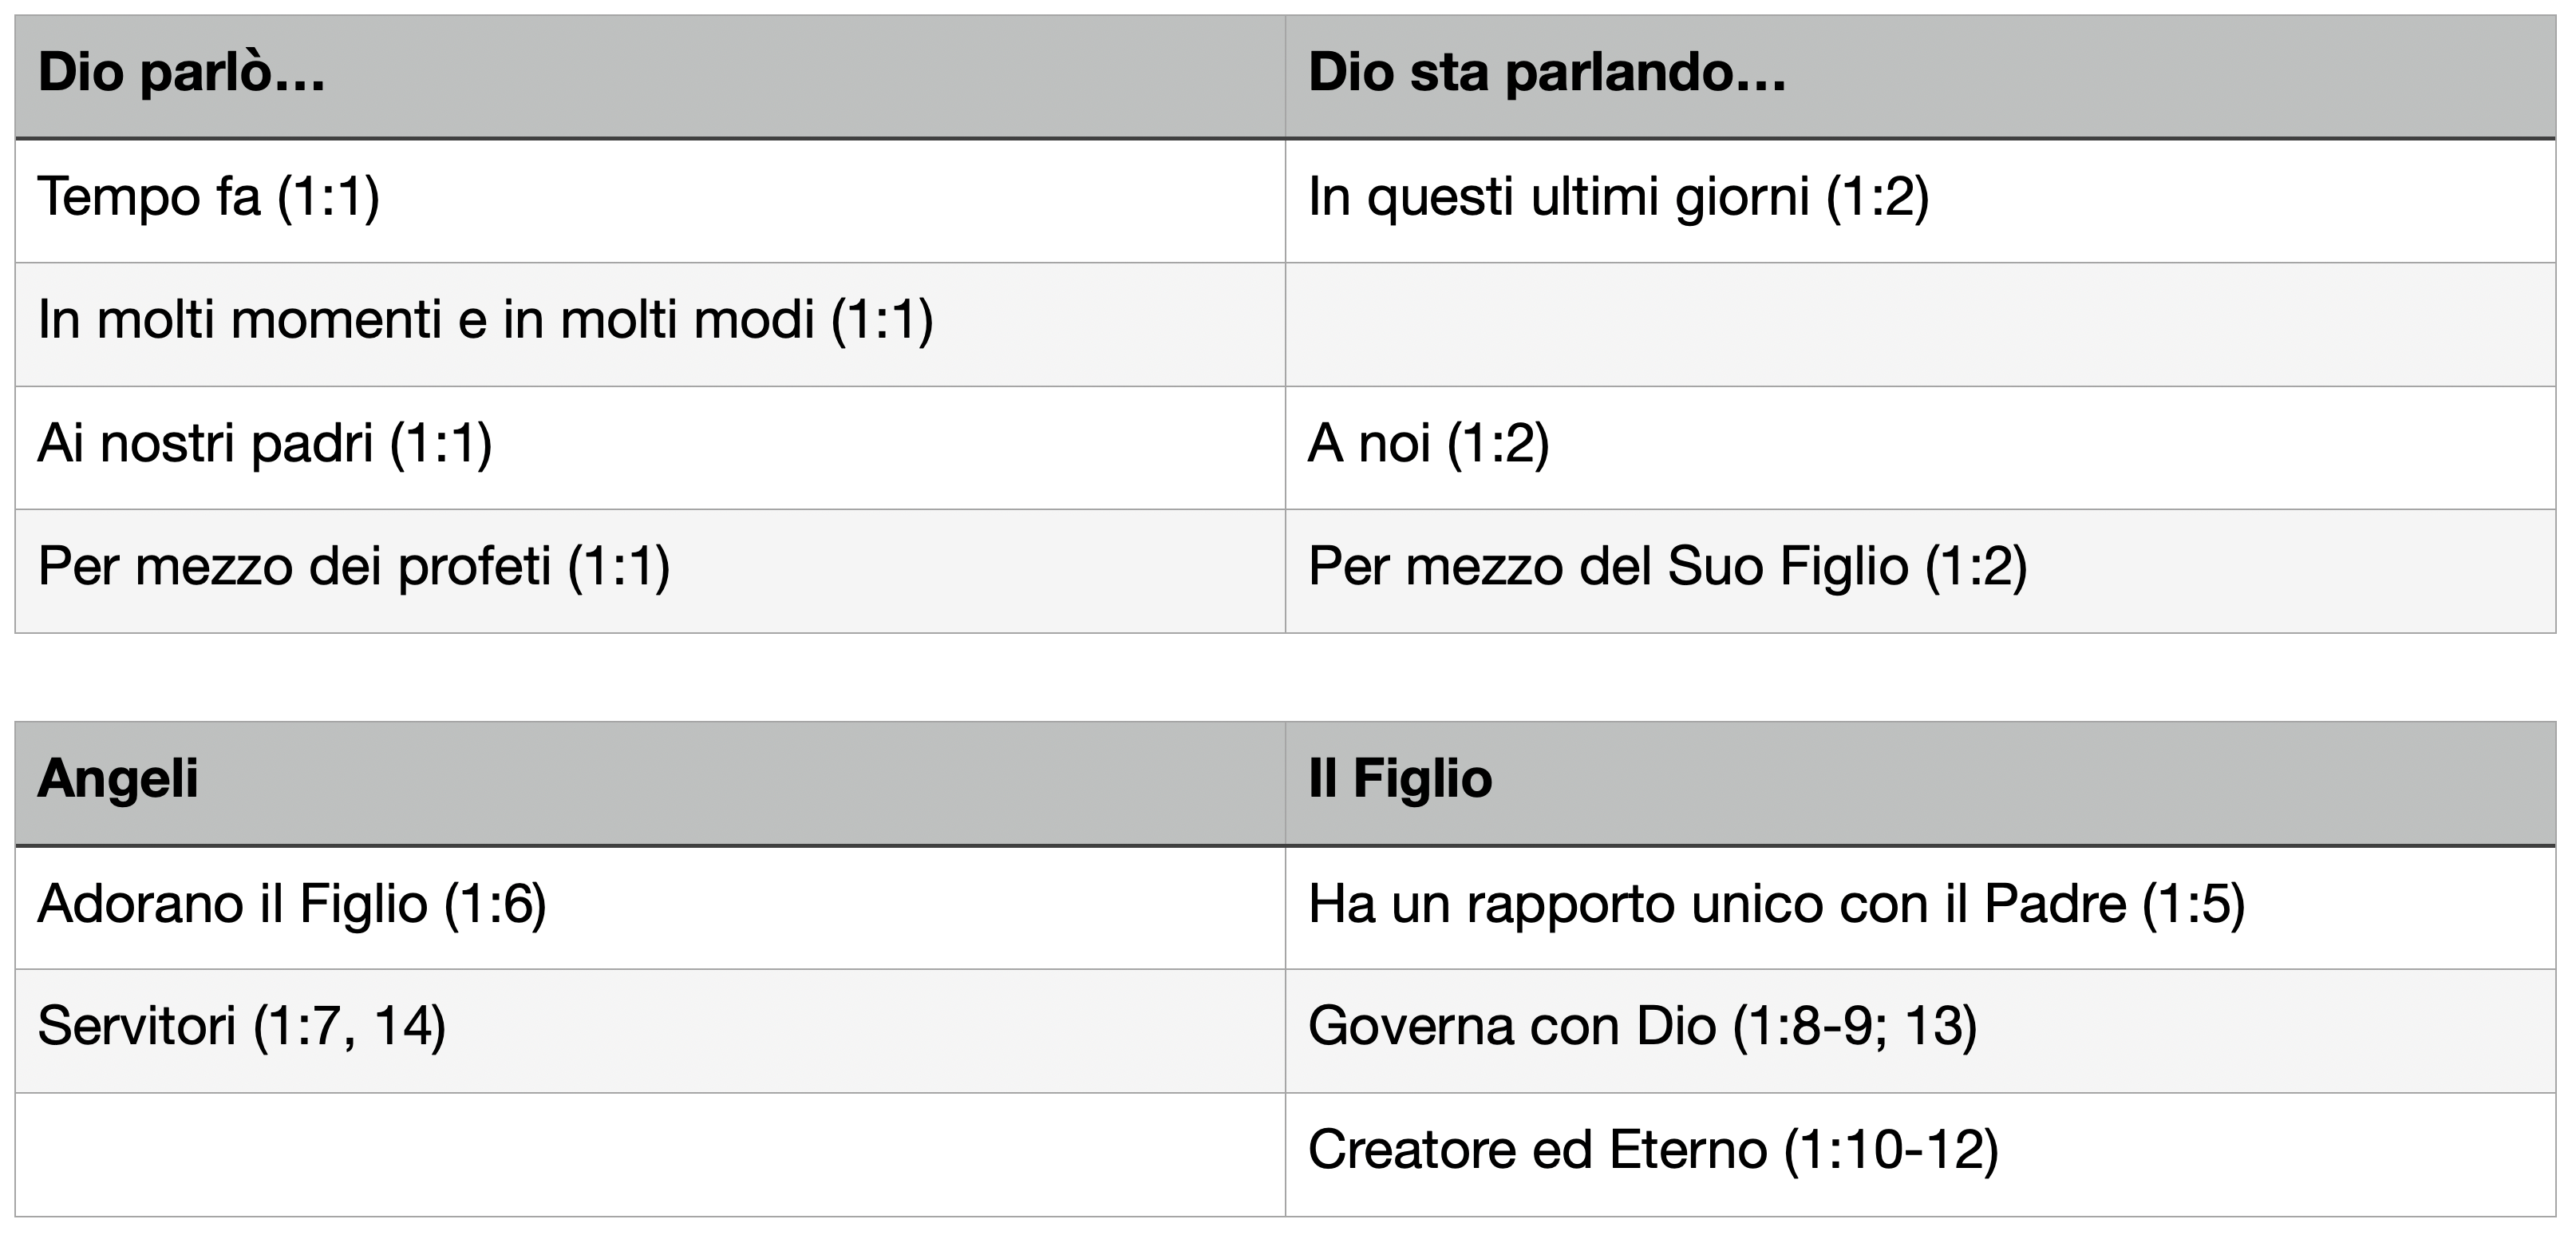Screen dimensions: 2576x1239
Task: Select the 'Ai nostri padri (1:1)' cell
Action: [650, 447]
